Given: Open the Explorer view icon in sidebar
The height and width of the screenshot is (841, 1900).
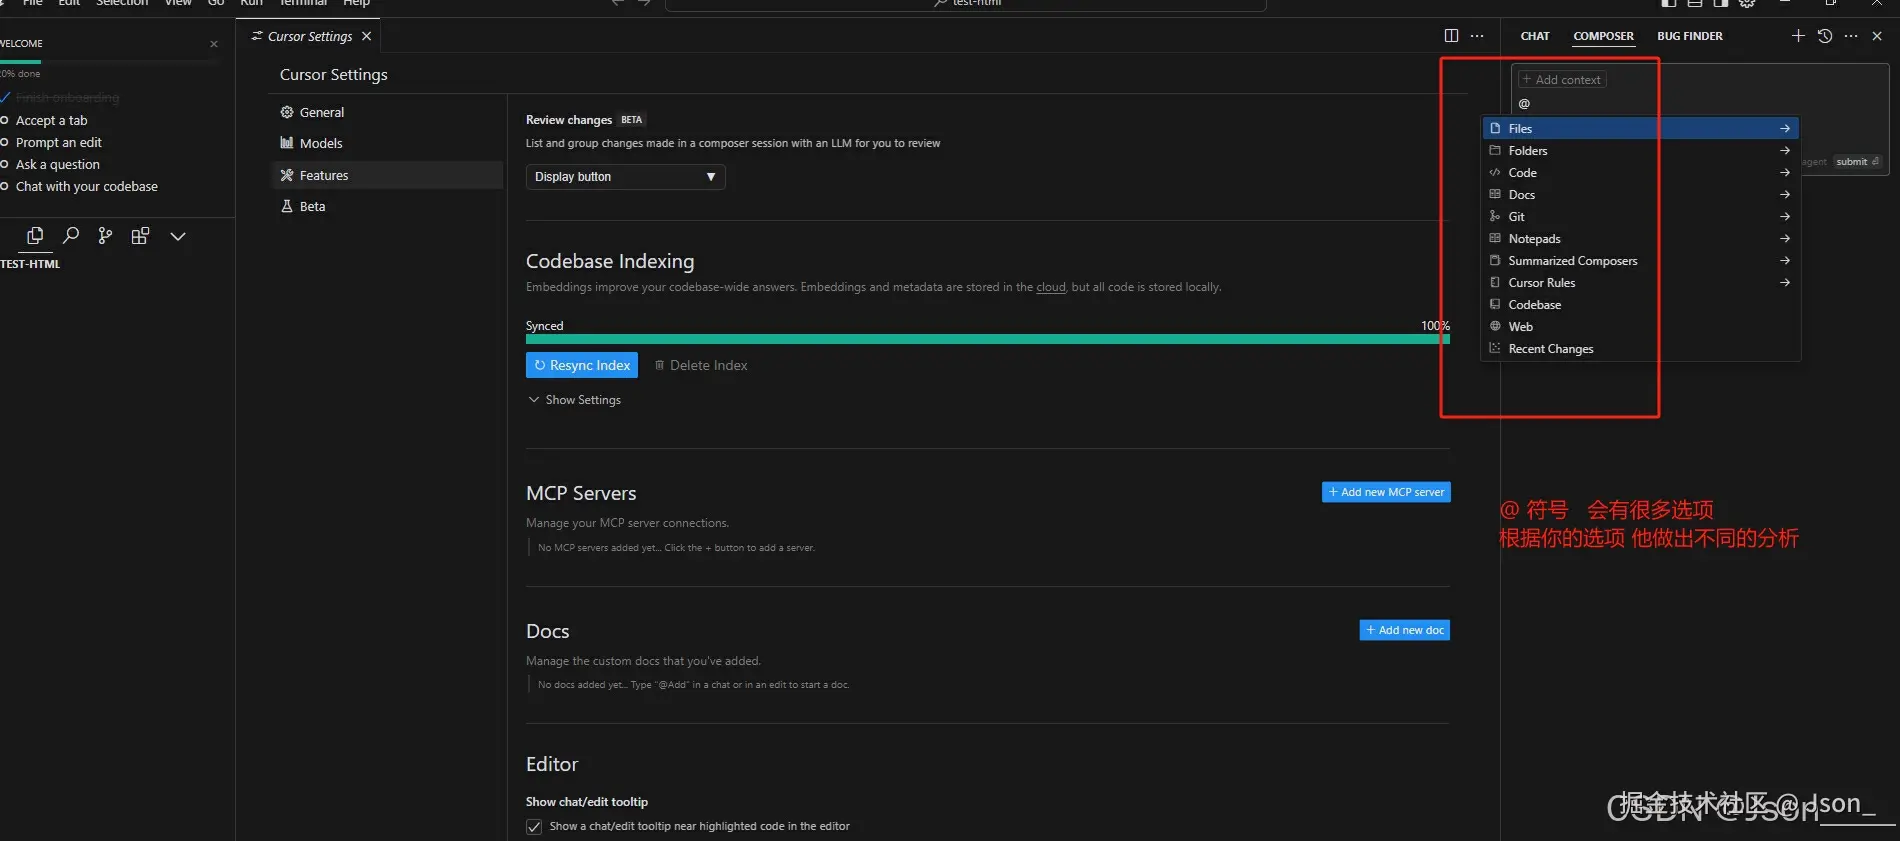Looking at the screenshot, I should [35, 236].
